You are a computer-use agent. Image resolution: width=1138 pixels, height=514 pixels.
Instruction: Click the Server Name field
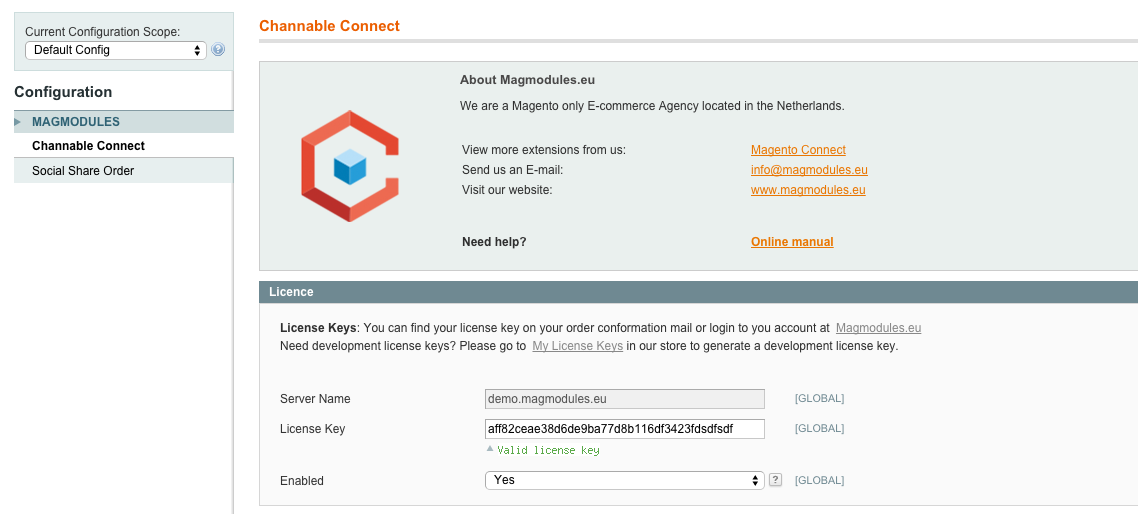624,399
